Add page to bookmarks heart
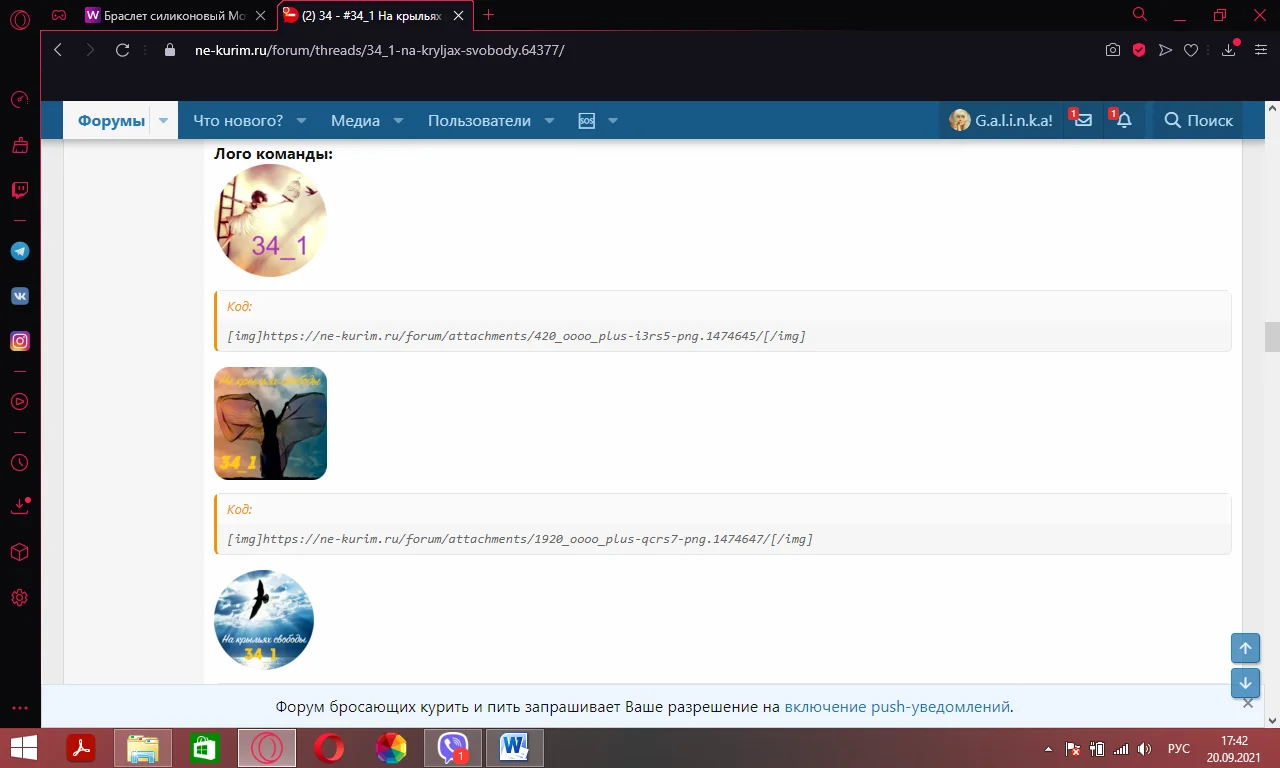1280x768 pixels. (x=1191, y=50)
